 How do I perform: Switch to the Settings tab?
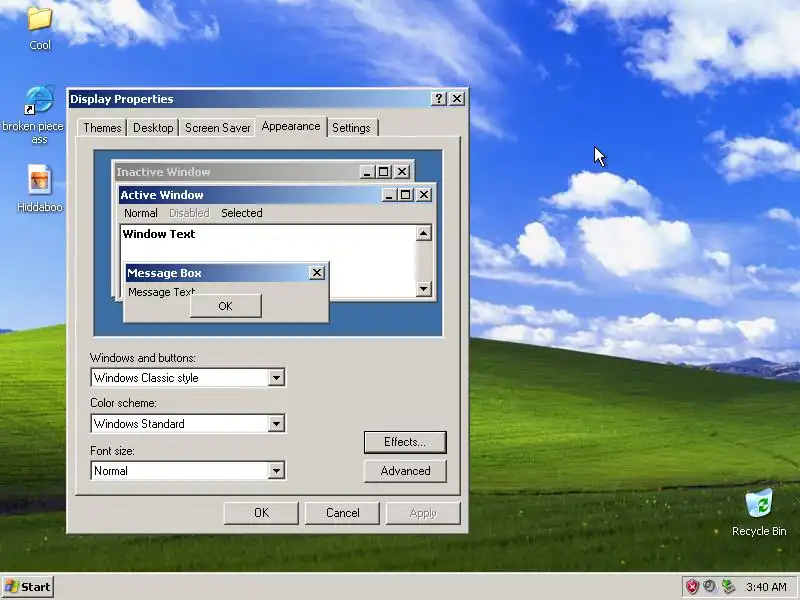coord(351,128)
